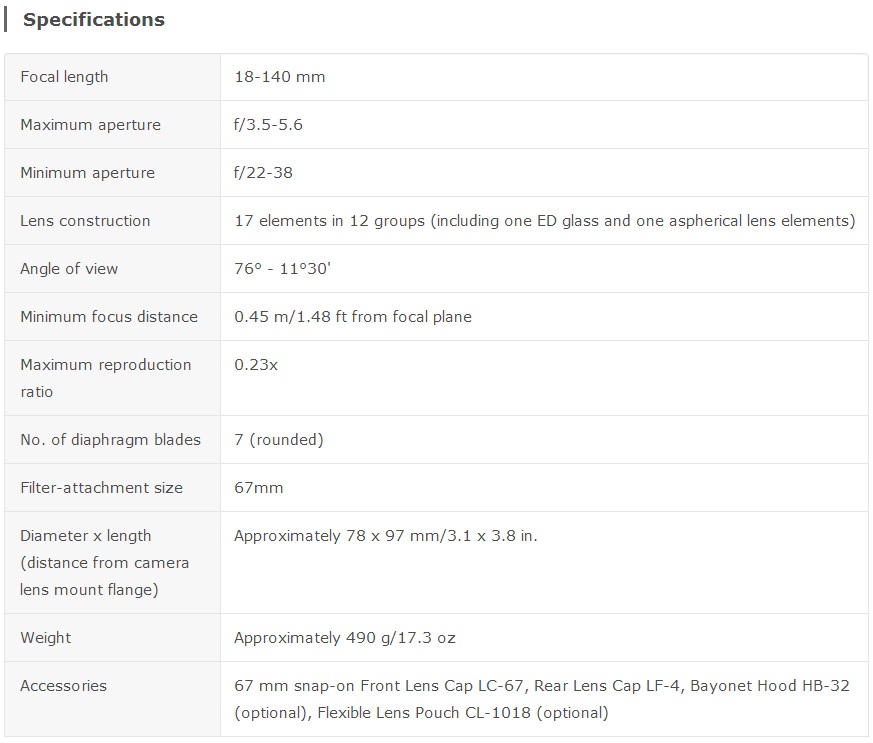Viewport: 873px width, 743px height.
Task: Select the 0.23x value
Action: point(256,365)
